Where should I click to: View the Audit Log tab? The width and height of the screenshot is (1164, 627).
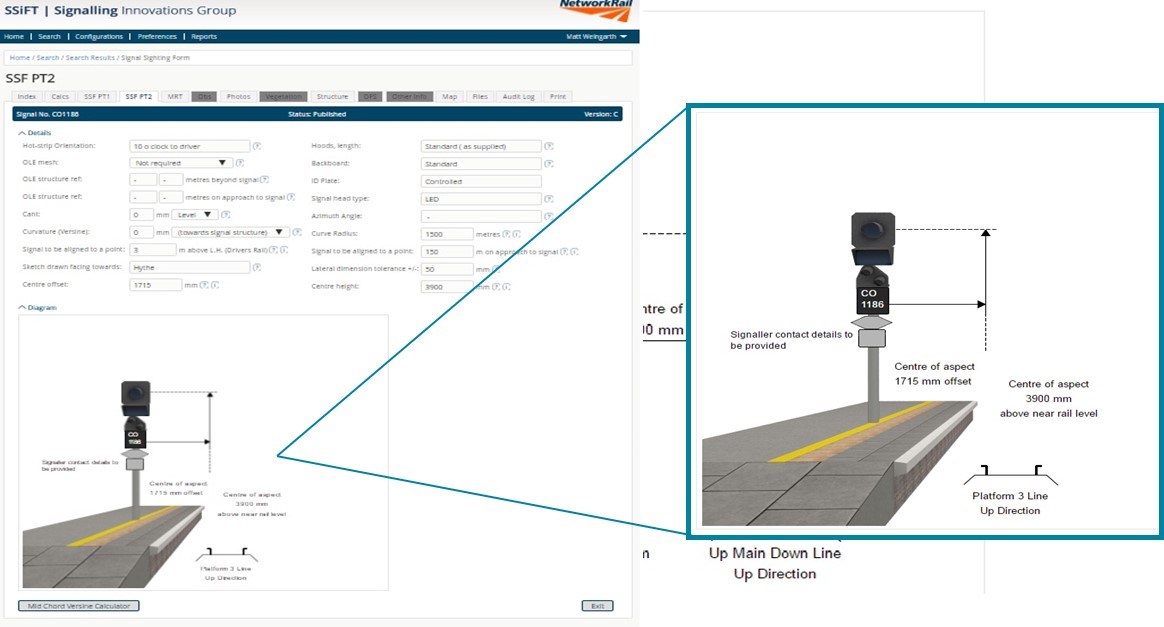click(x=519, y=96)
